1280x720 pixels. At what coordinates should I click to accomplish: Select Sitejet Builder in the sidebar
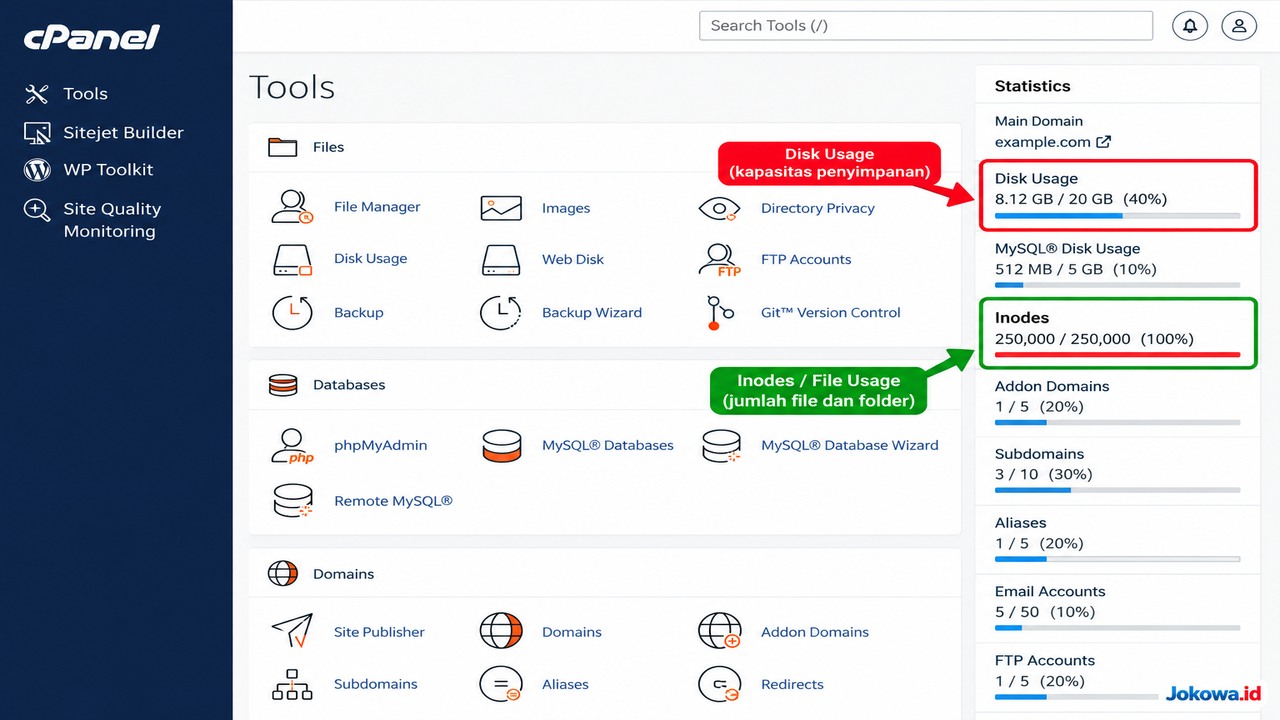tap(124, 133)
